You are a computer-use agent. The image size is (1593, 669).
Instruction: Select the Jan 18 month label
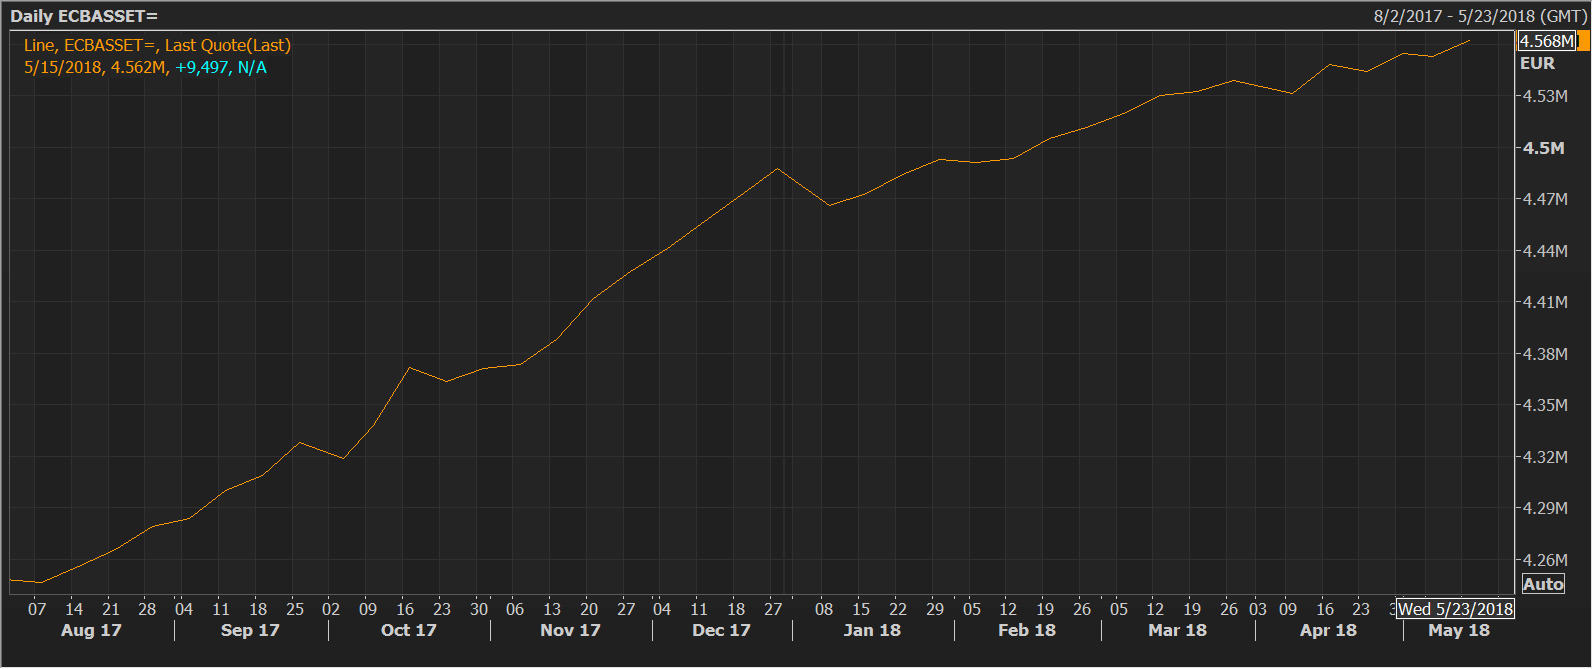pos(872,630)
